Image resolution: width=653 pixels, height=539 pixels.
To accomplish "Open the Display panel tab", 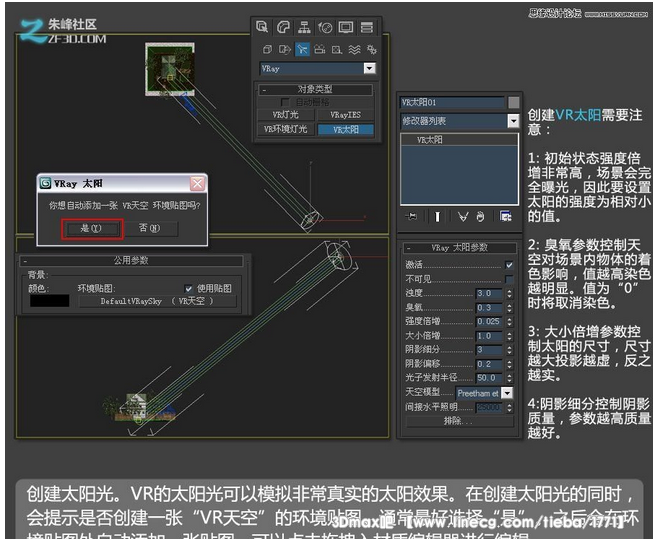I will pyautogui.click(x=346, y=27).
